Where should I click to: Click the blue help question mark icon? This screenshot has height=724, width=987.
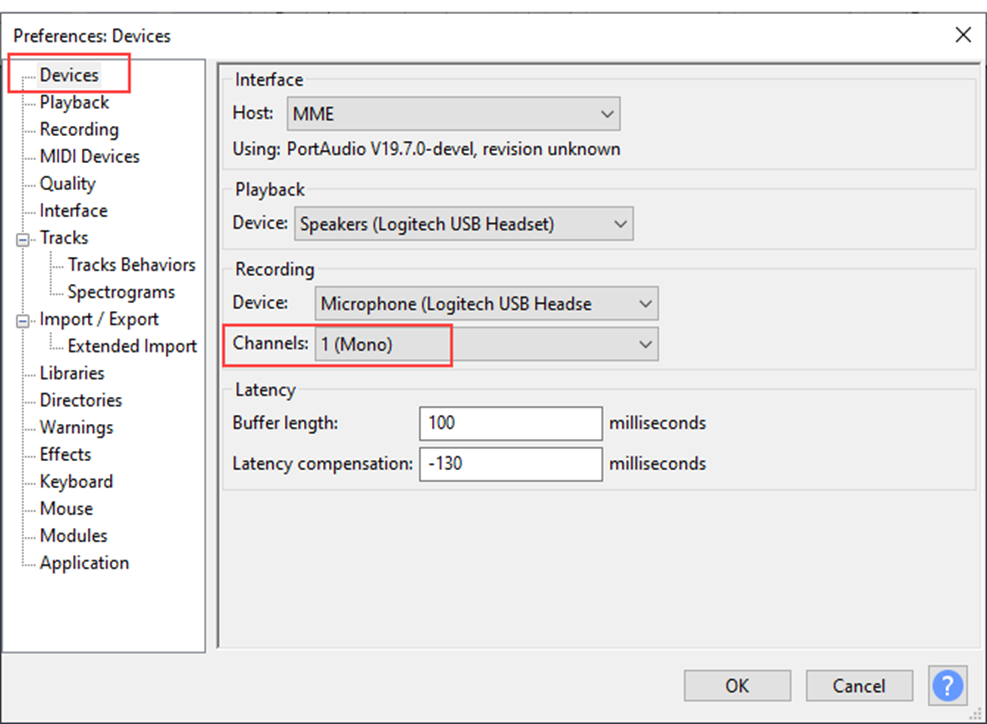coord(948,685)
